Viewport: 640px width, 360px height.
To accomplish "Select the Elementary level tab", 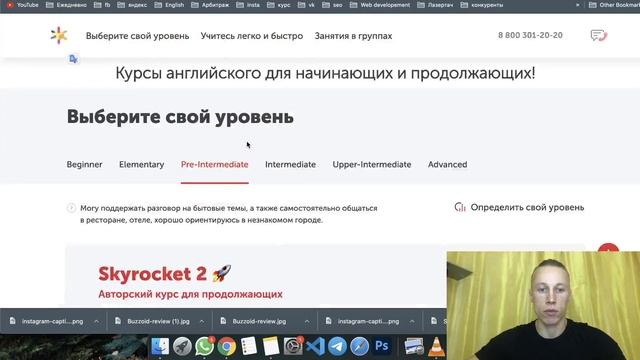I will tap(142, 164).
